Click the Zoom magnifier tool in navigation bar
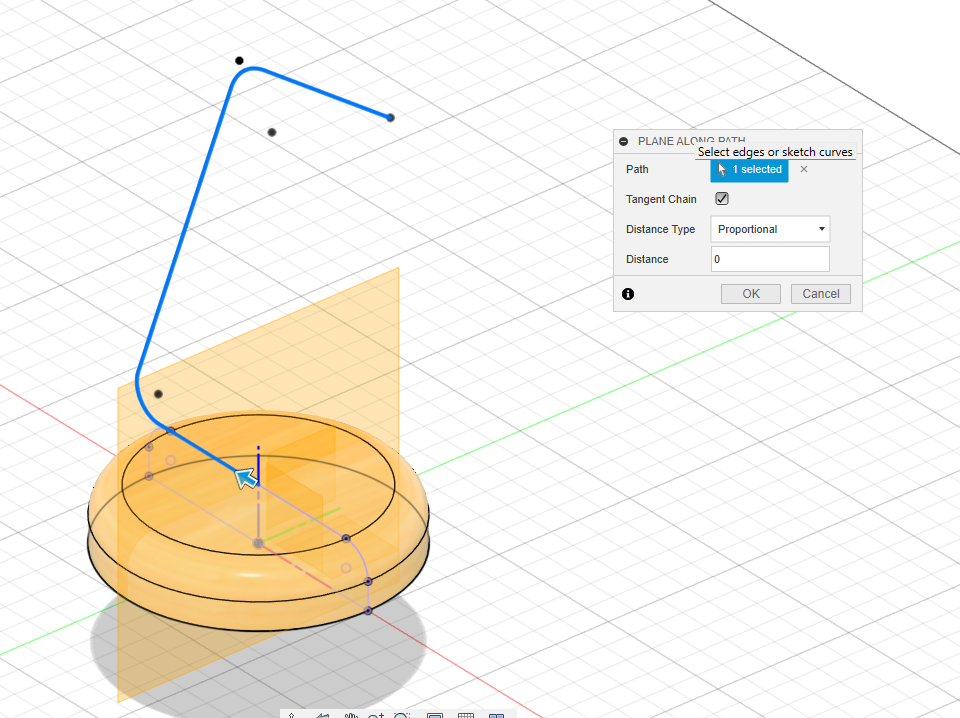The height and width of the screenshot is (718, 960). click(376, 716)
